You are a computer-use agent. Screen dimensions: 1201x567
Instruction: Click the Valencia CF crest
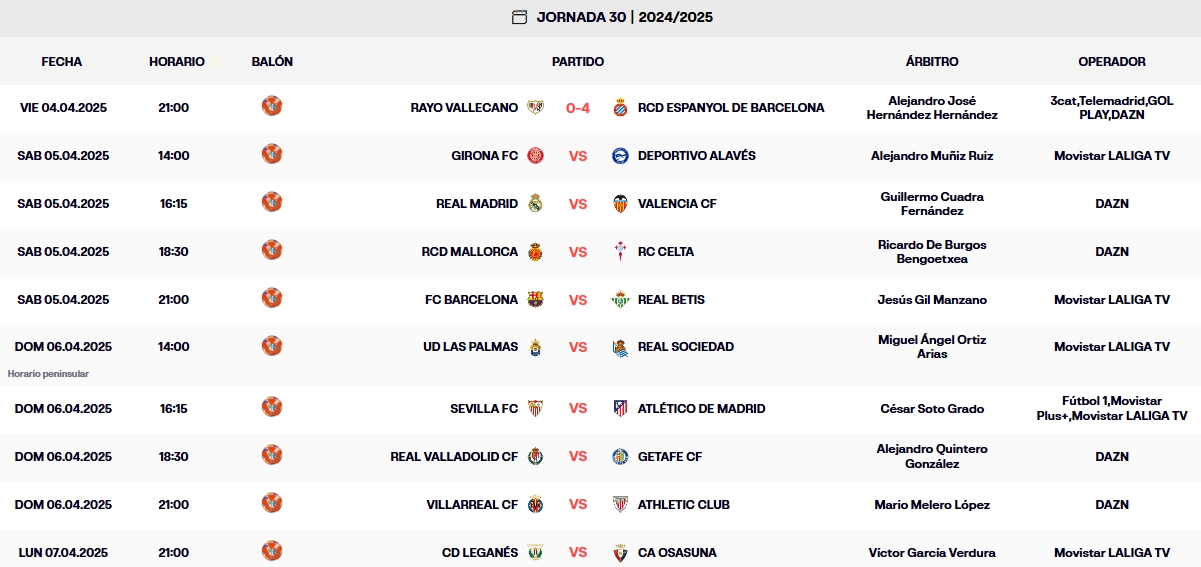[x=620, y=204]
